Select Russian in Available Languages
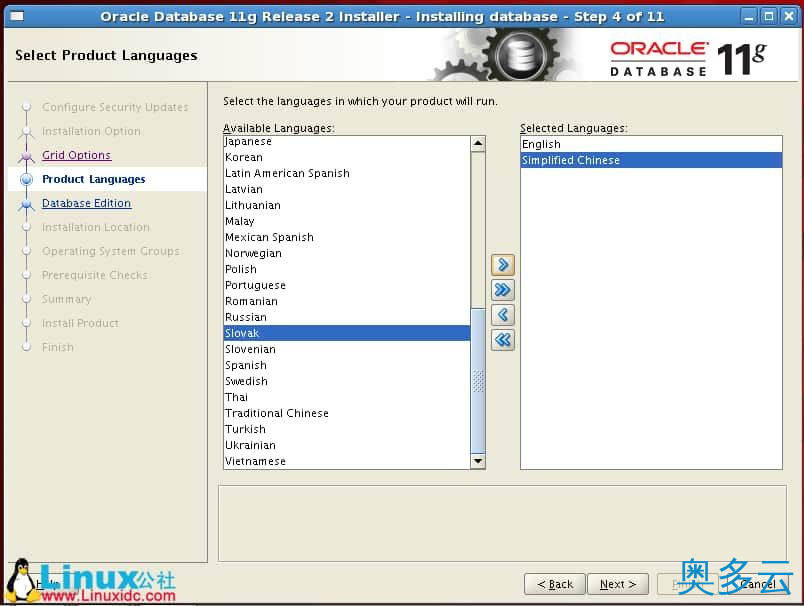 click(x=347, y=317)
